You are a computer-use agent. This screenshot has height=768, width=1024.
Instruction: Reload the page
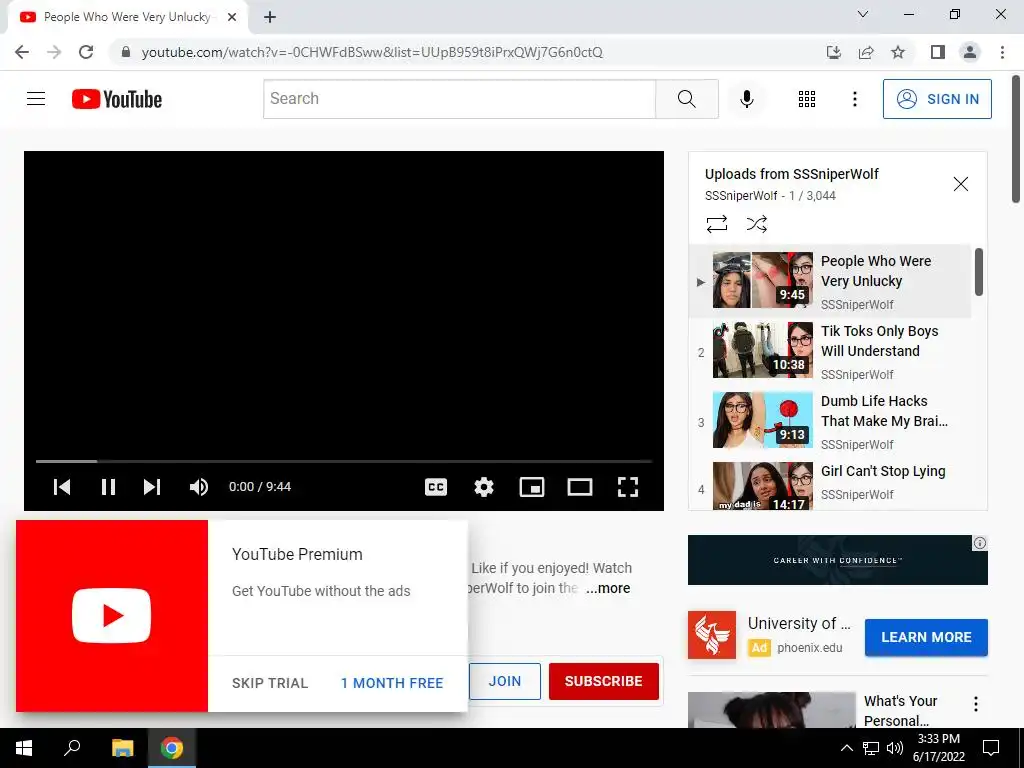click(x=86, y=52)
